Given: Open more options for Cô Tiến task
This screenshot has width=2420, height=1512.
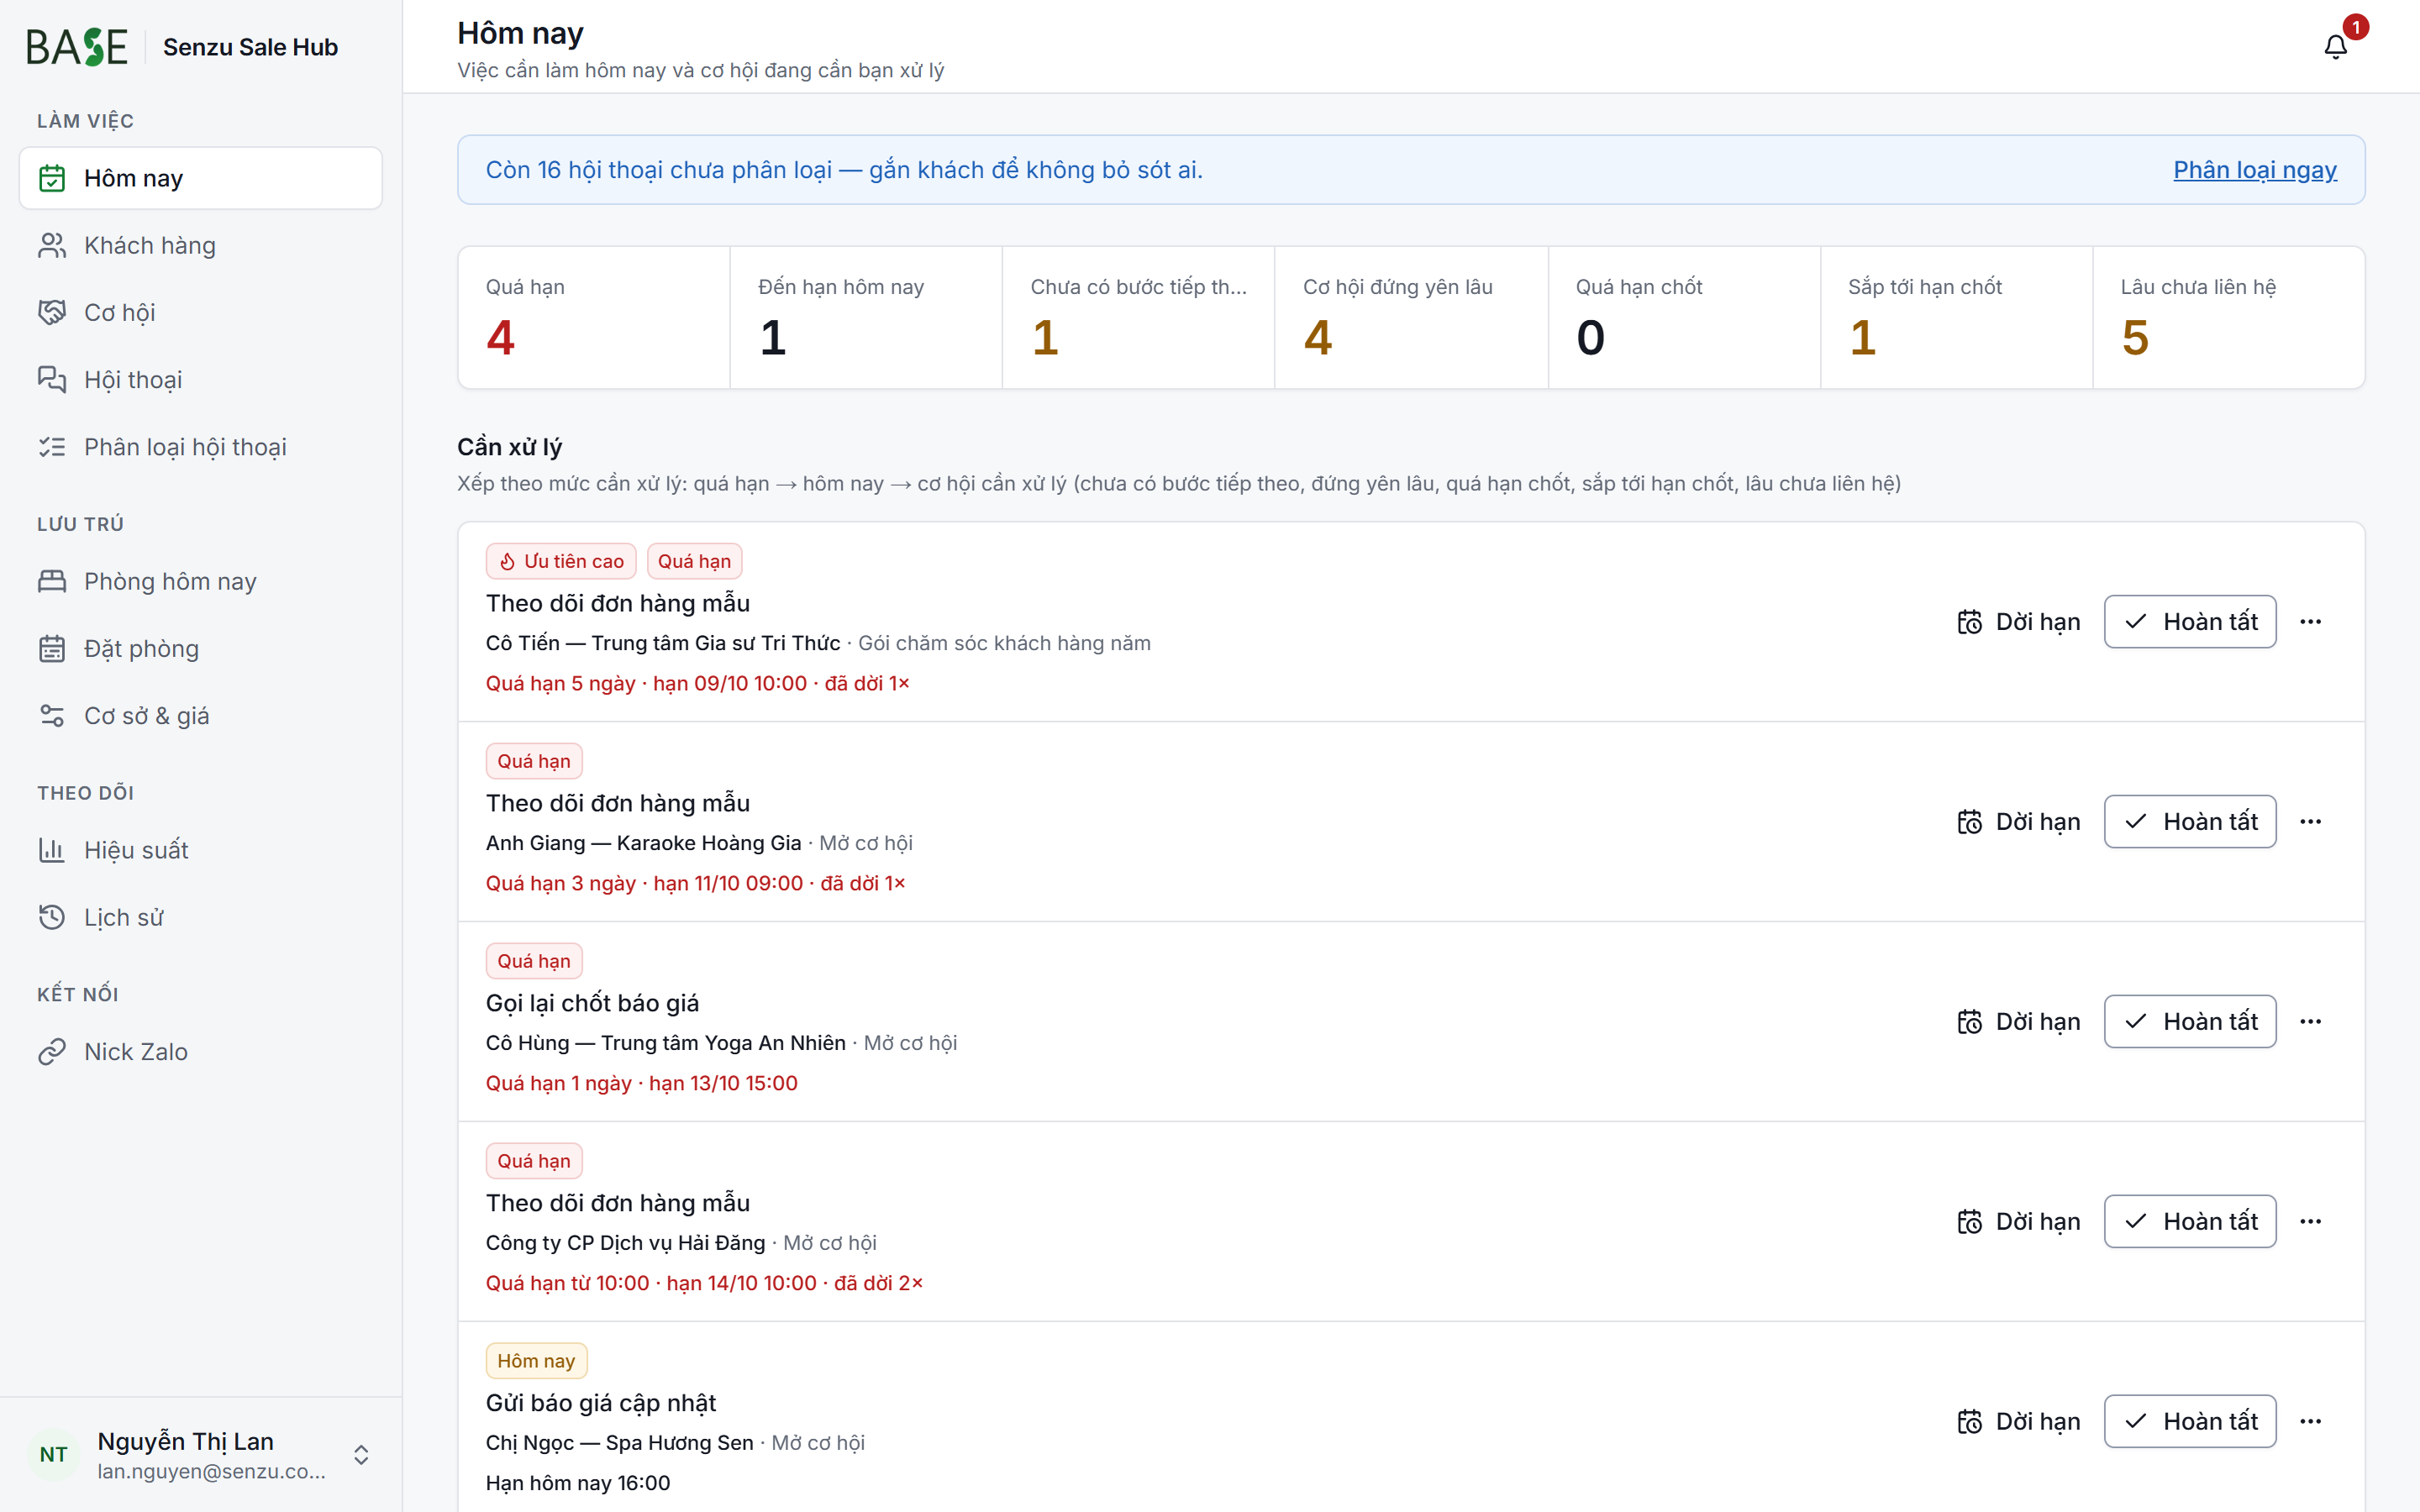Looking at the screenshot, I should point(2310,621).
